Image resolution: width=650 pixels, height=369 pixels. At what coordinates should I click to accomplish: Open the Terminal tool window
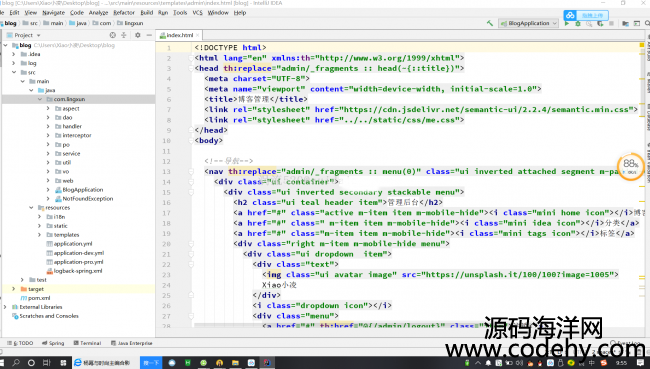pos(87,343)
